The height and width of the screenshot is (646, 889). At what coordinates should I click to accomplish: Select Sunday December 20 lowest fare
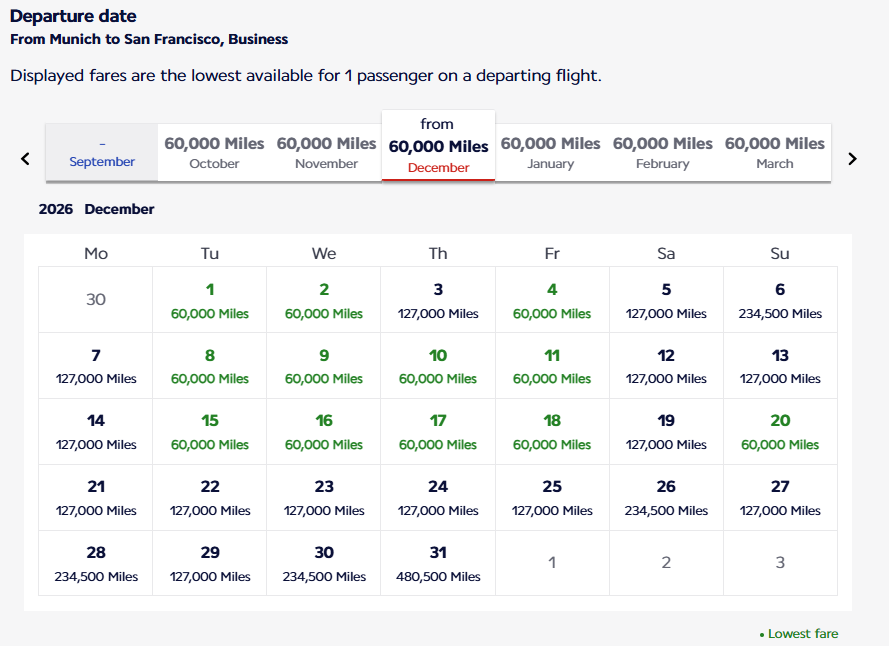[780, 432]
